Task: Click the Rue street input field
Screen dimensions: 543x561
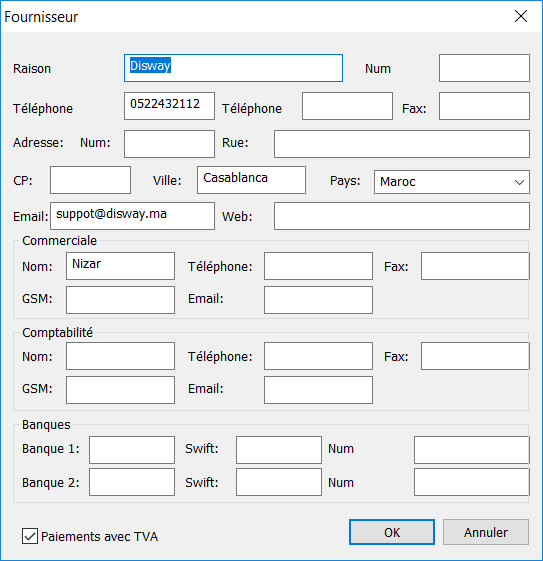Action: (x=402, y=144)
